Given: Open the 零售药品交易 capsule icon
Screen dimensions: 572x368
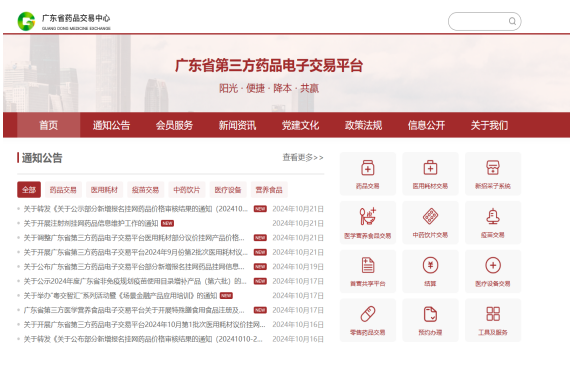Looking at the screenshot, I should tap(368, 314).
